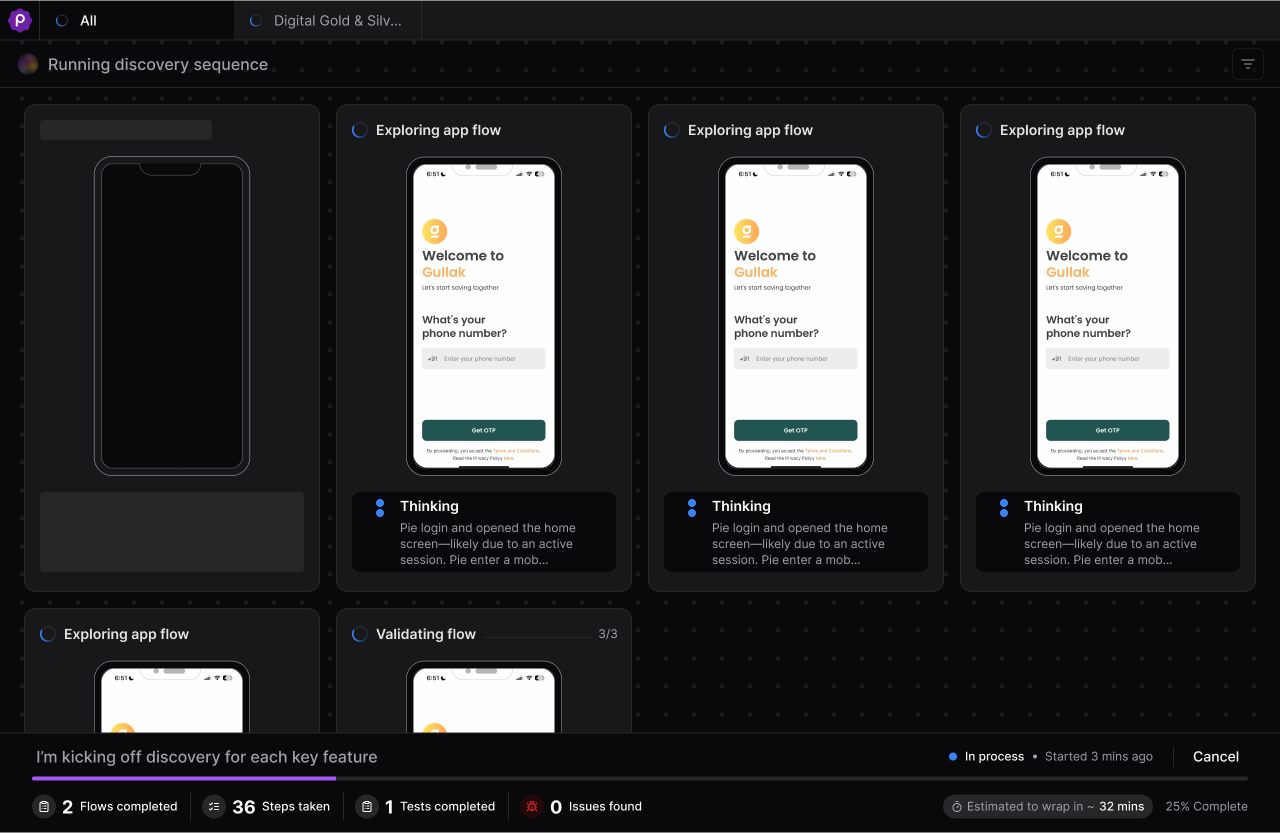This screenshot has height=833, width=1280.
Task: Open the Digital Gold & Silv... tab
Action: [x=327, y=20]
